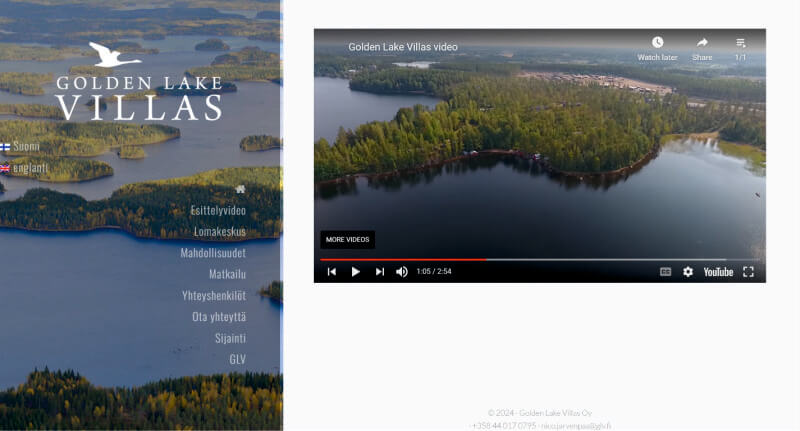Open the Sijainti menu item
This screenshot has height=431, width=800.
[x=231, y=338]
